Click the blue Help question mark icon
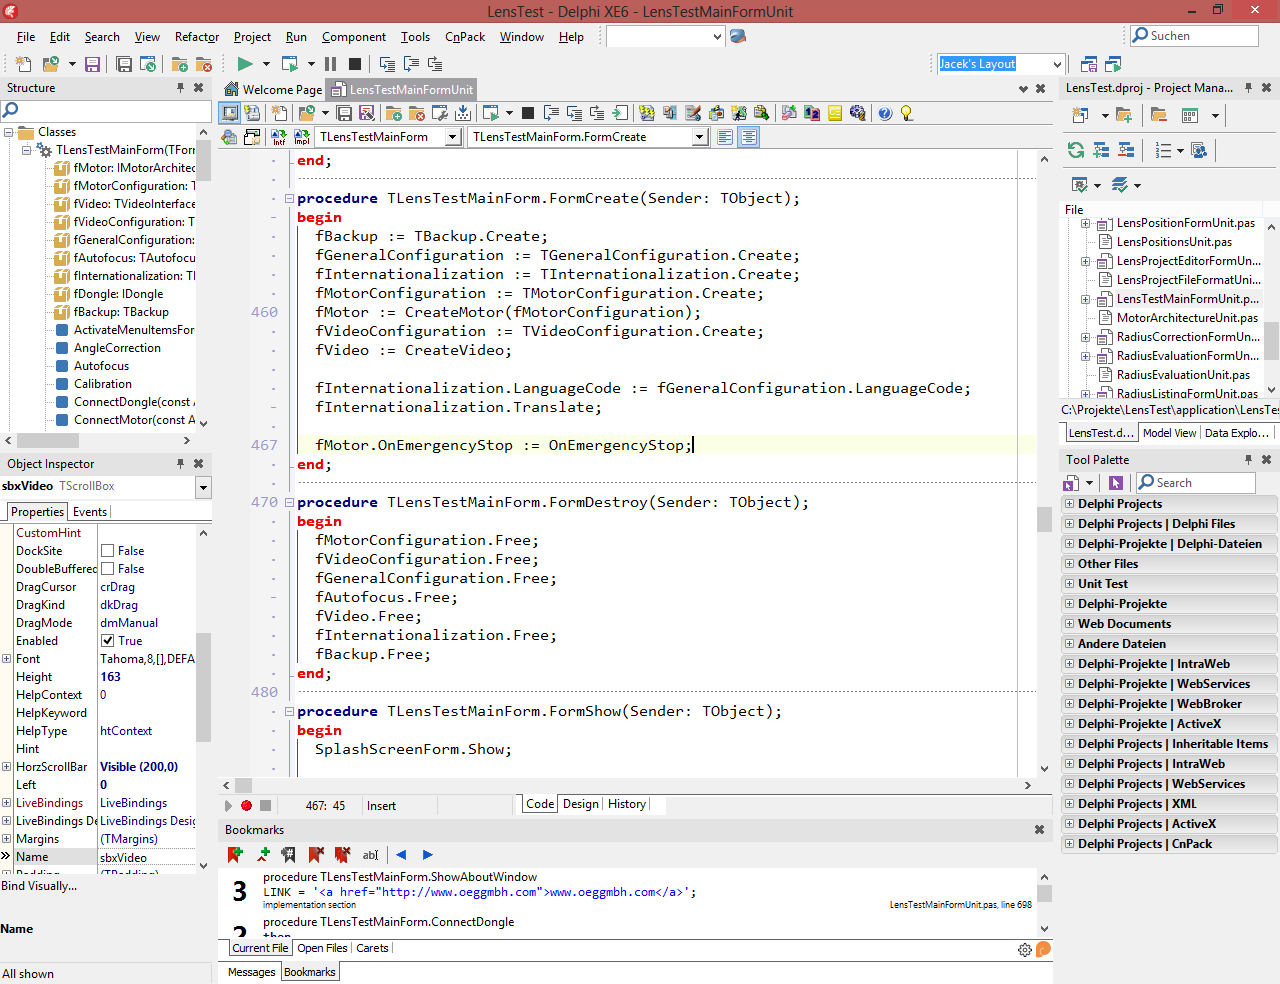This screenshot has height=984, width=1280. pyautogui.click(x=885, y=113)
